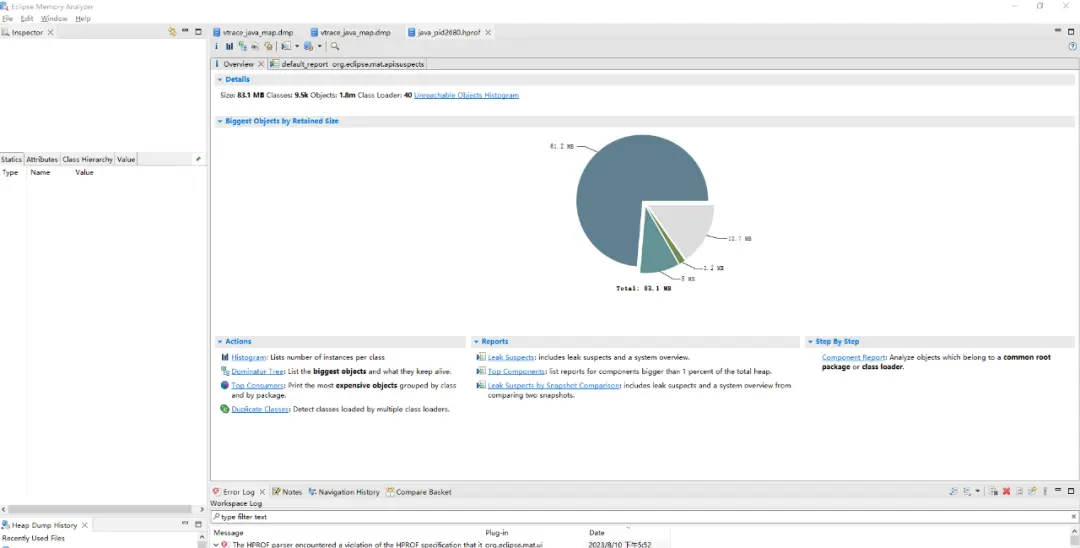Open the Leak Suspects report link
This screenshot has height=548, width=1080.
(510, 357)
